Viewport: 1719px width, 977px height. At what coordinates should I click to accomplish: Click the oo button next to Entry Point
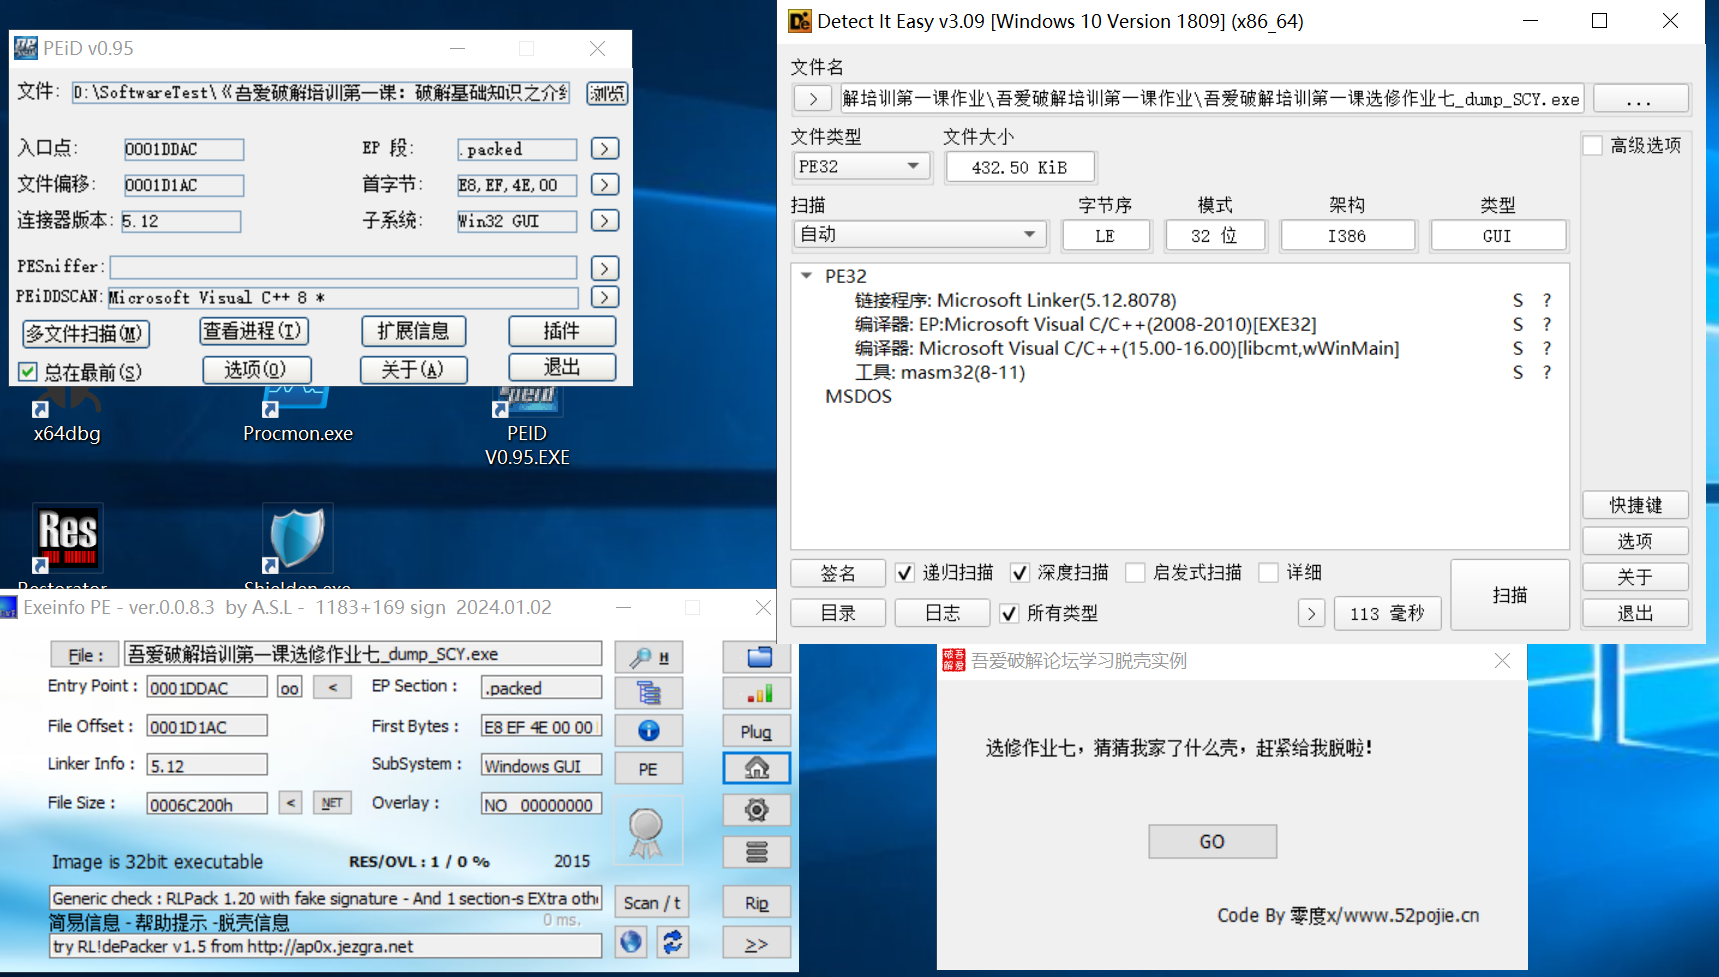289,688
